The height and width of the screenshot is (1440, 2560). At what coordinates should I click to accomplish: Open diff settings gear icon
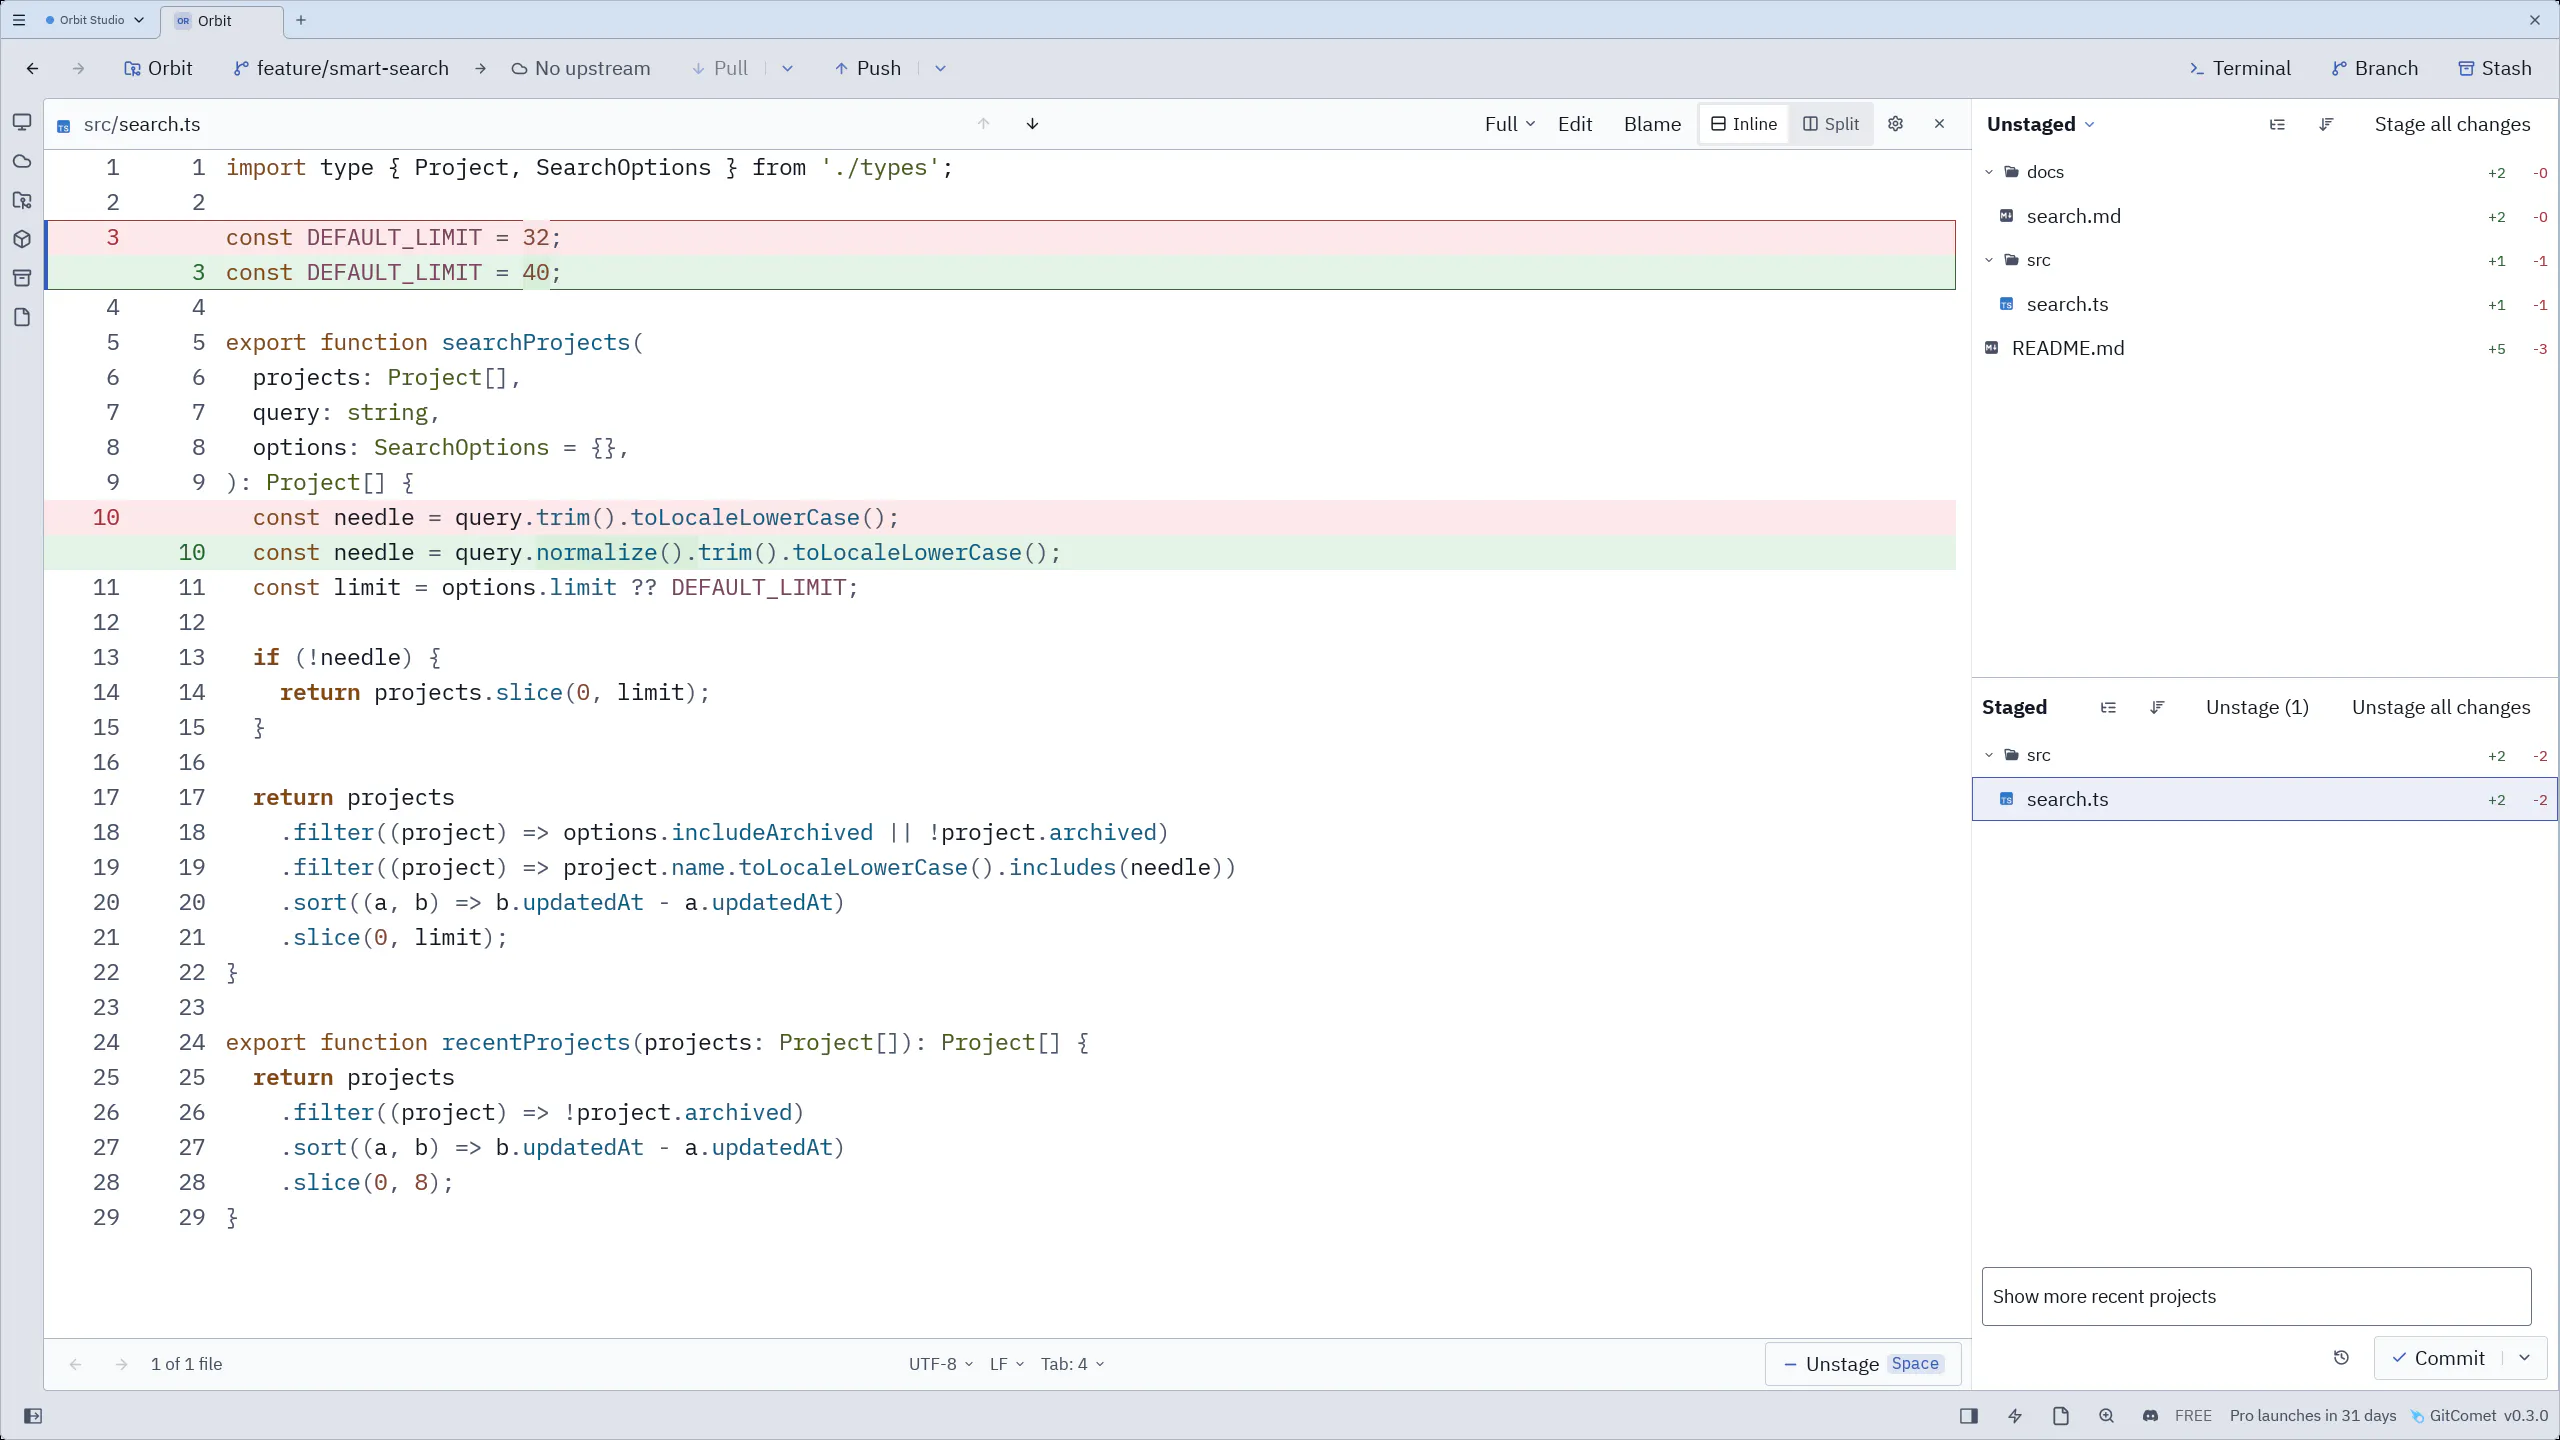pos(1895,124)
